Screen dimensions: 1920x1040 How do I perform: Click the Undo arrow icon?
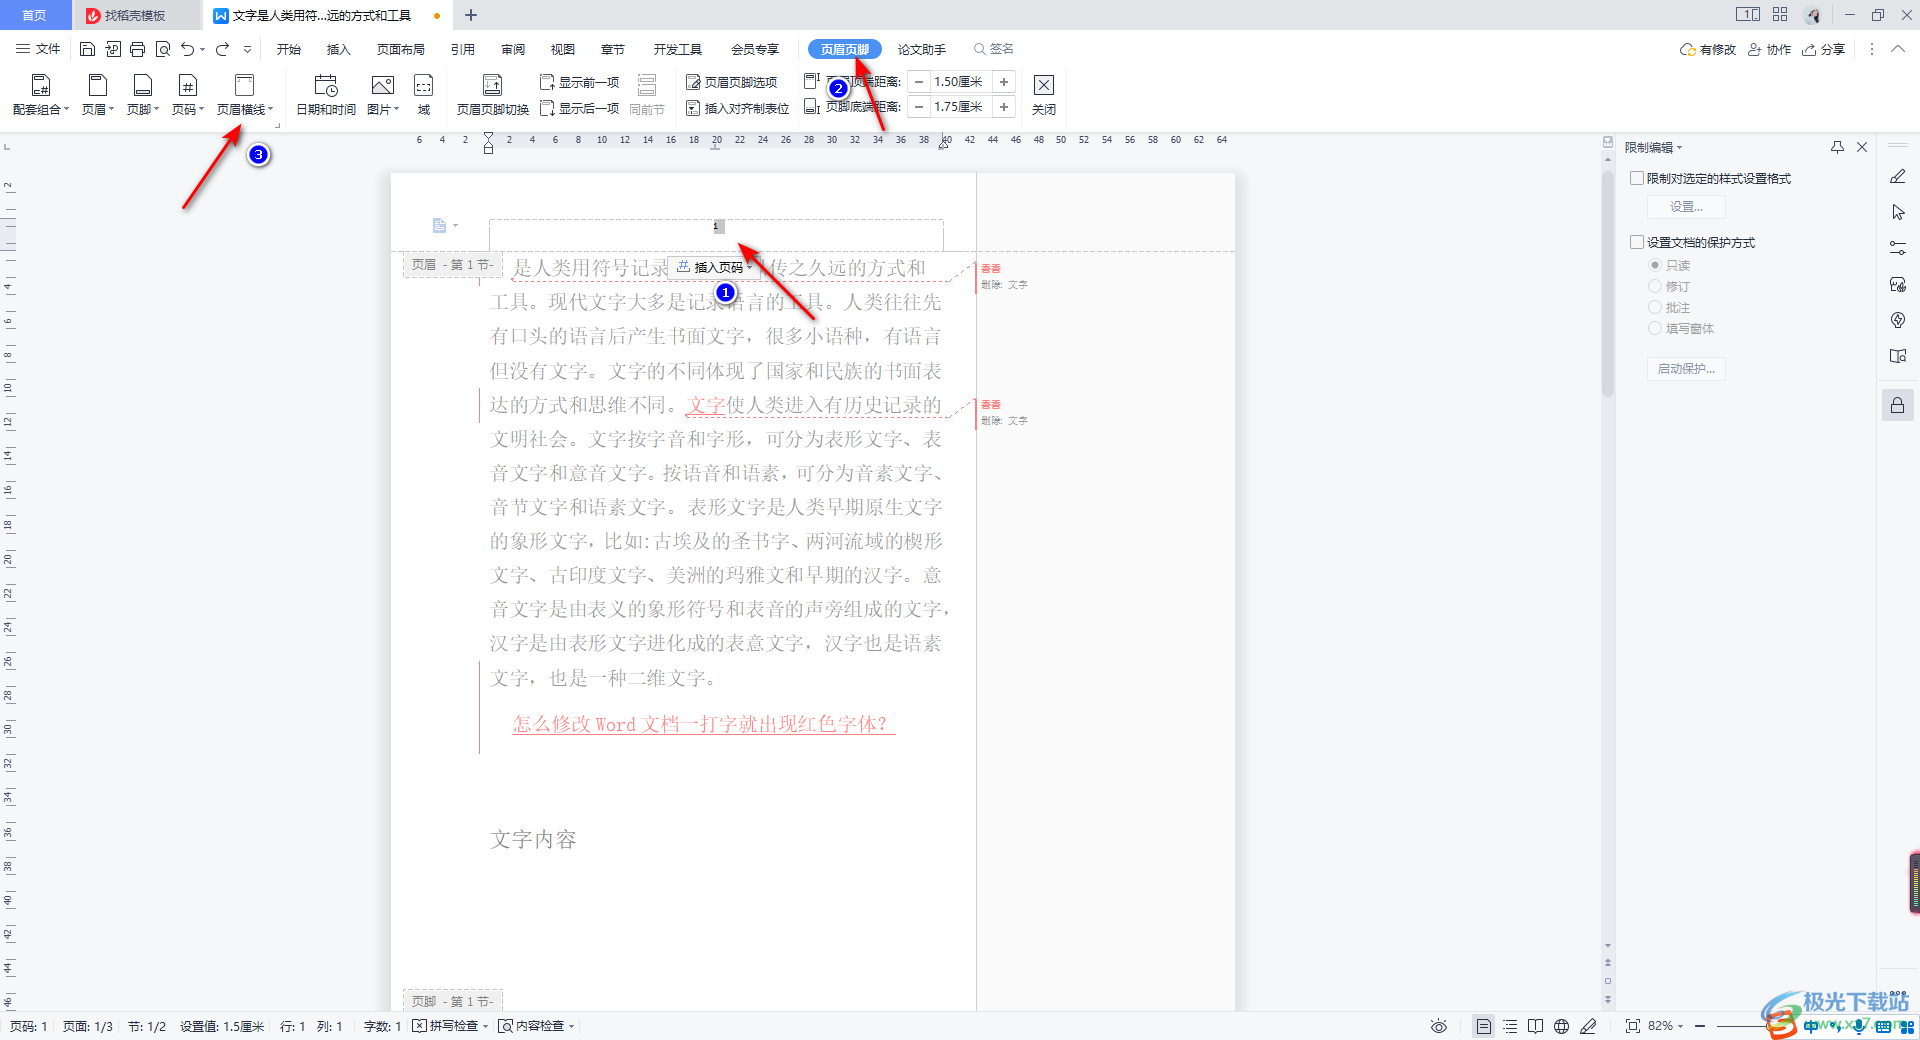click(187, 49)
